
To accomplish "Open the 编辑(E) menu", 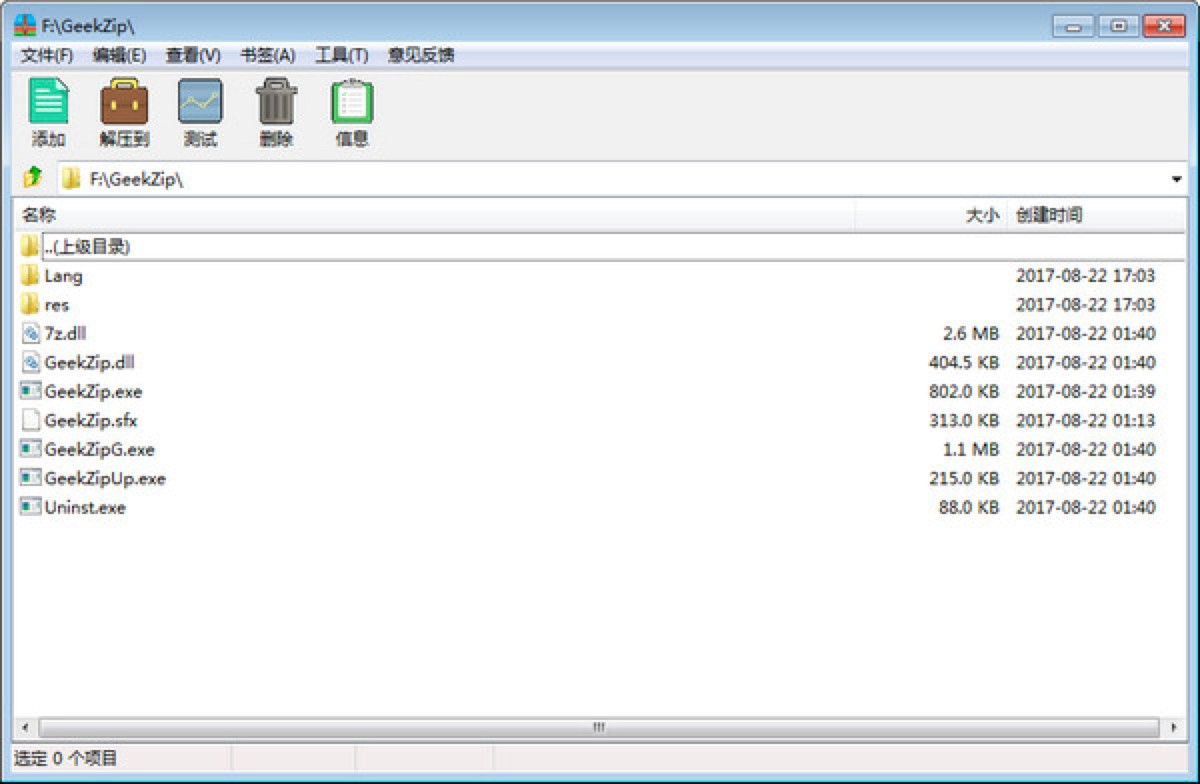I will click(119, 55).
